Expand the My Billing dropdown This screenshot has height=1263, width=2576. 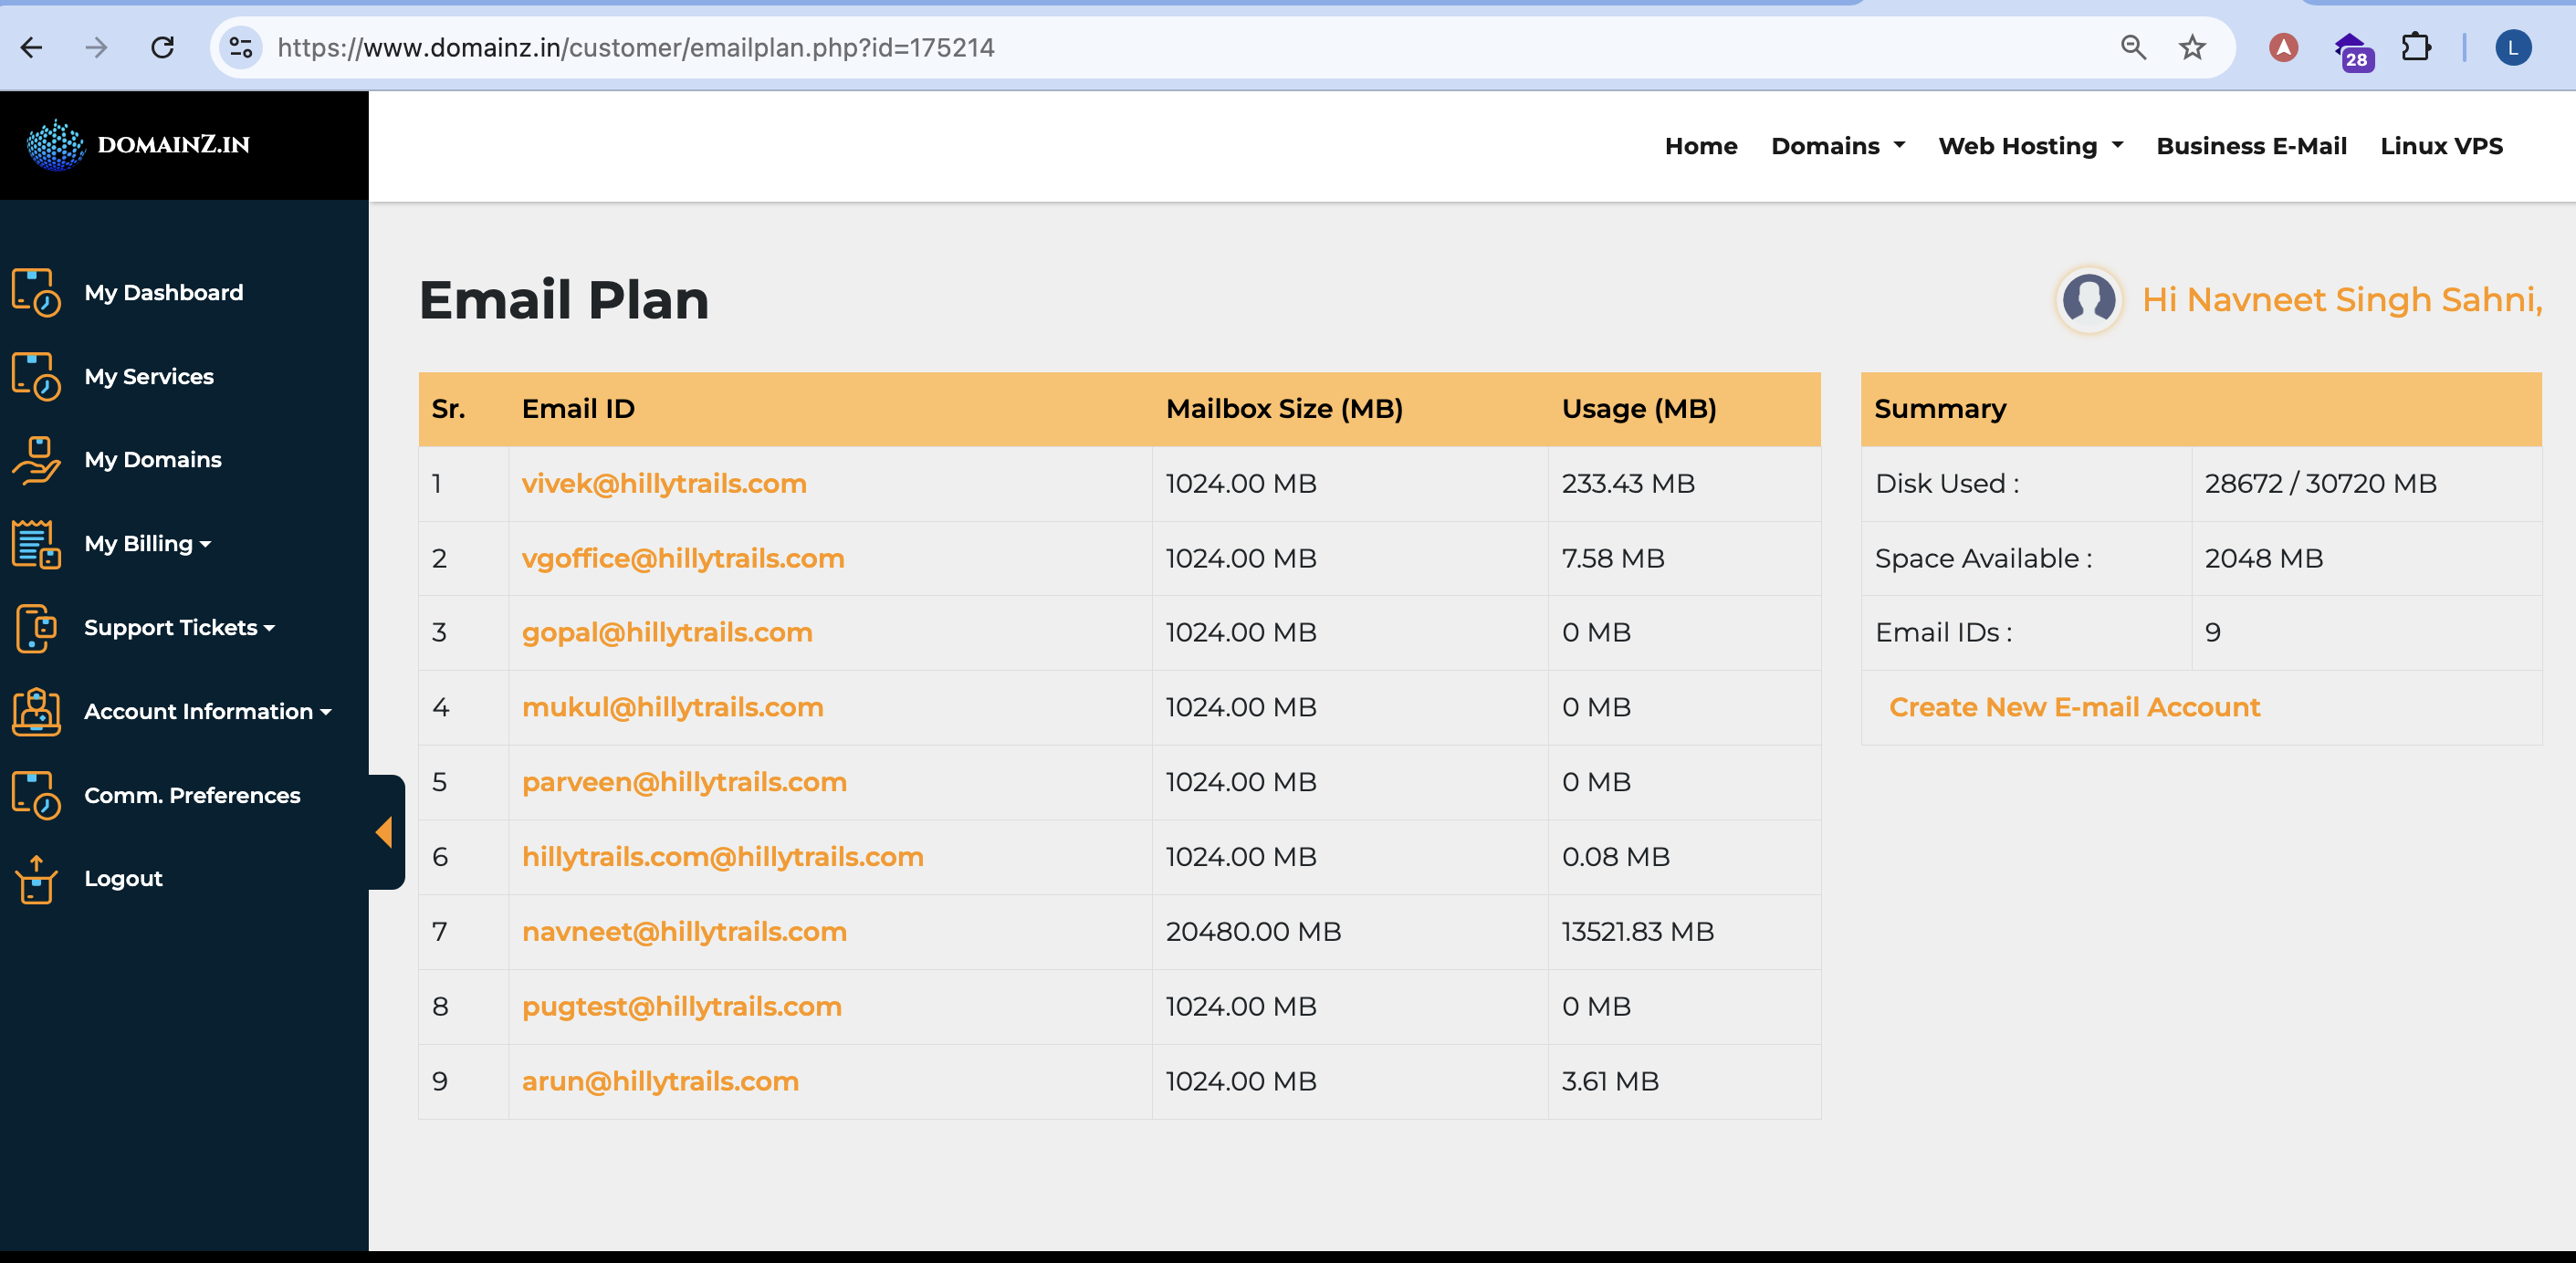(148, 543)
